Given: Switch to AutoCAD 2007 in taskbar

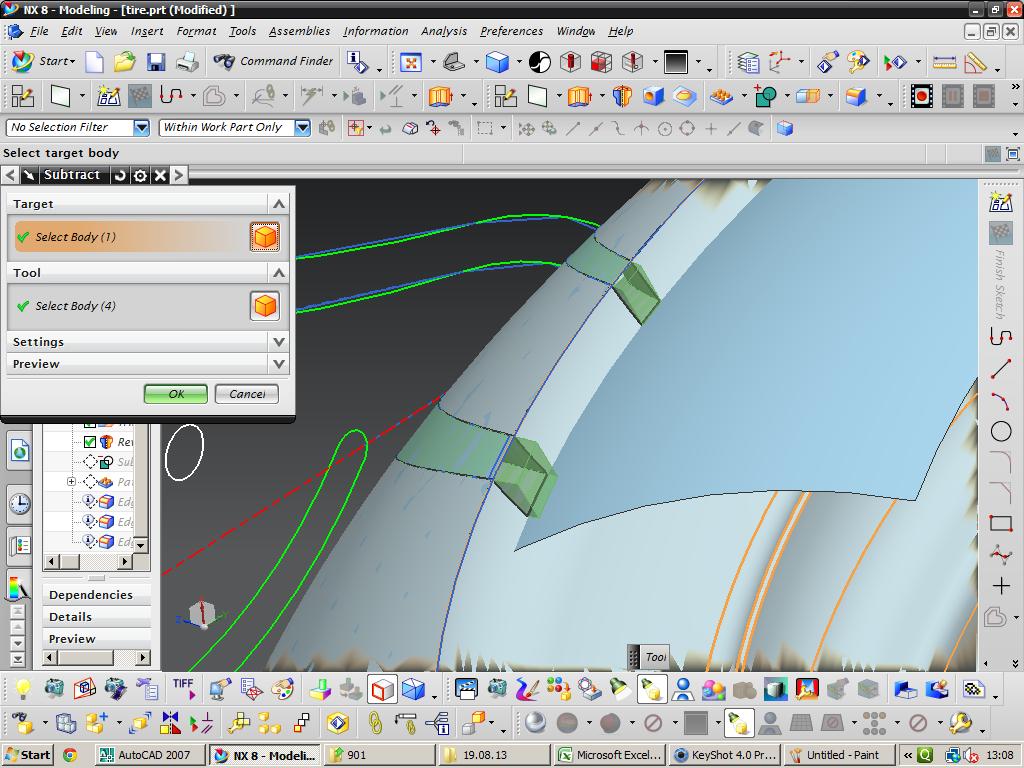Looking at the screenshot, I should tap(151, 755).
